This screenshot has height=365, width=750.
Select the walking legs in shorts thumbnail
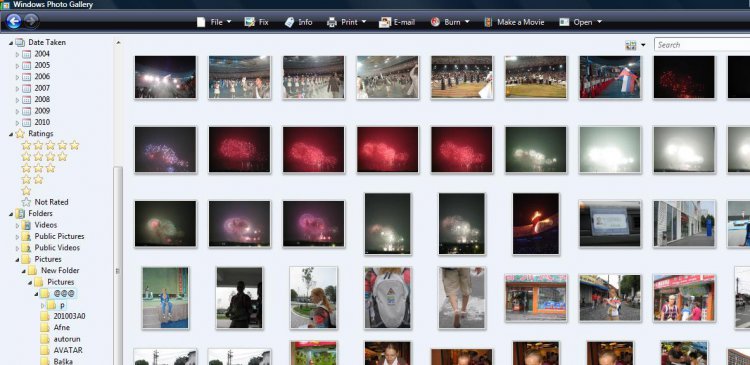pyautogui.click(x=462, y=298)
